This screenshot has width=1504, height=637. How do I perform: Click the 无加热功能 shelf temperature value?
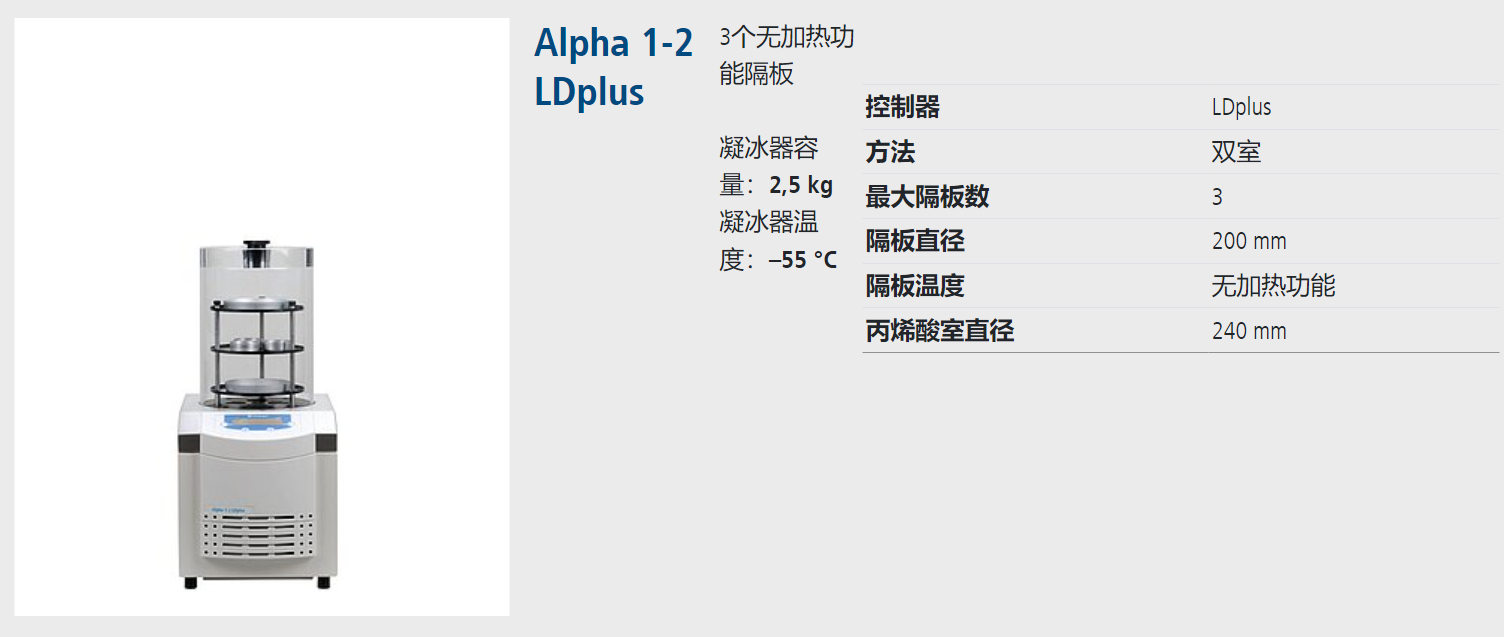coord(1273,286)
